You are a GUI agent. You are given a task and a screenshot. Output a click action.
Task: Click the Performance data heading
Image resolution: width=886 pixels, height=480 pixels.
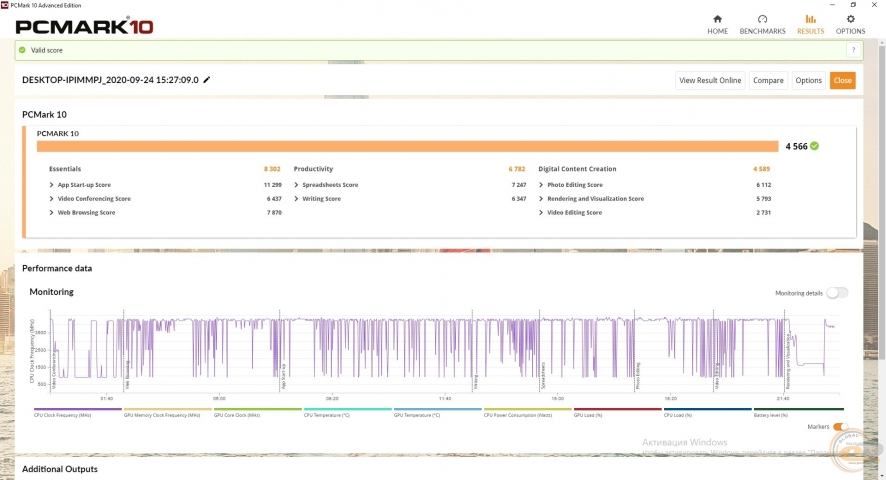coord(57,268)
